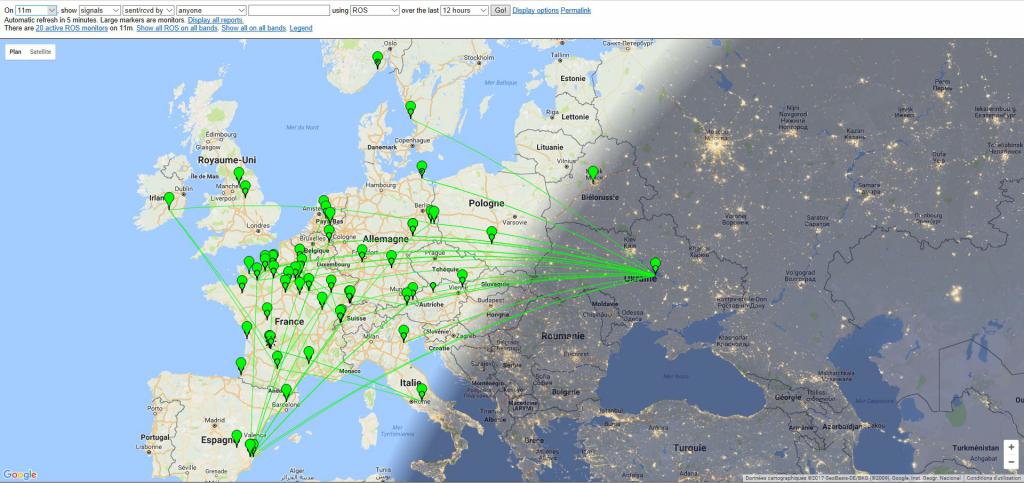Select the marker on Germany's Baltic coast
Viewport: 1024px width, 483px height.
(422, 168)
